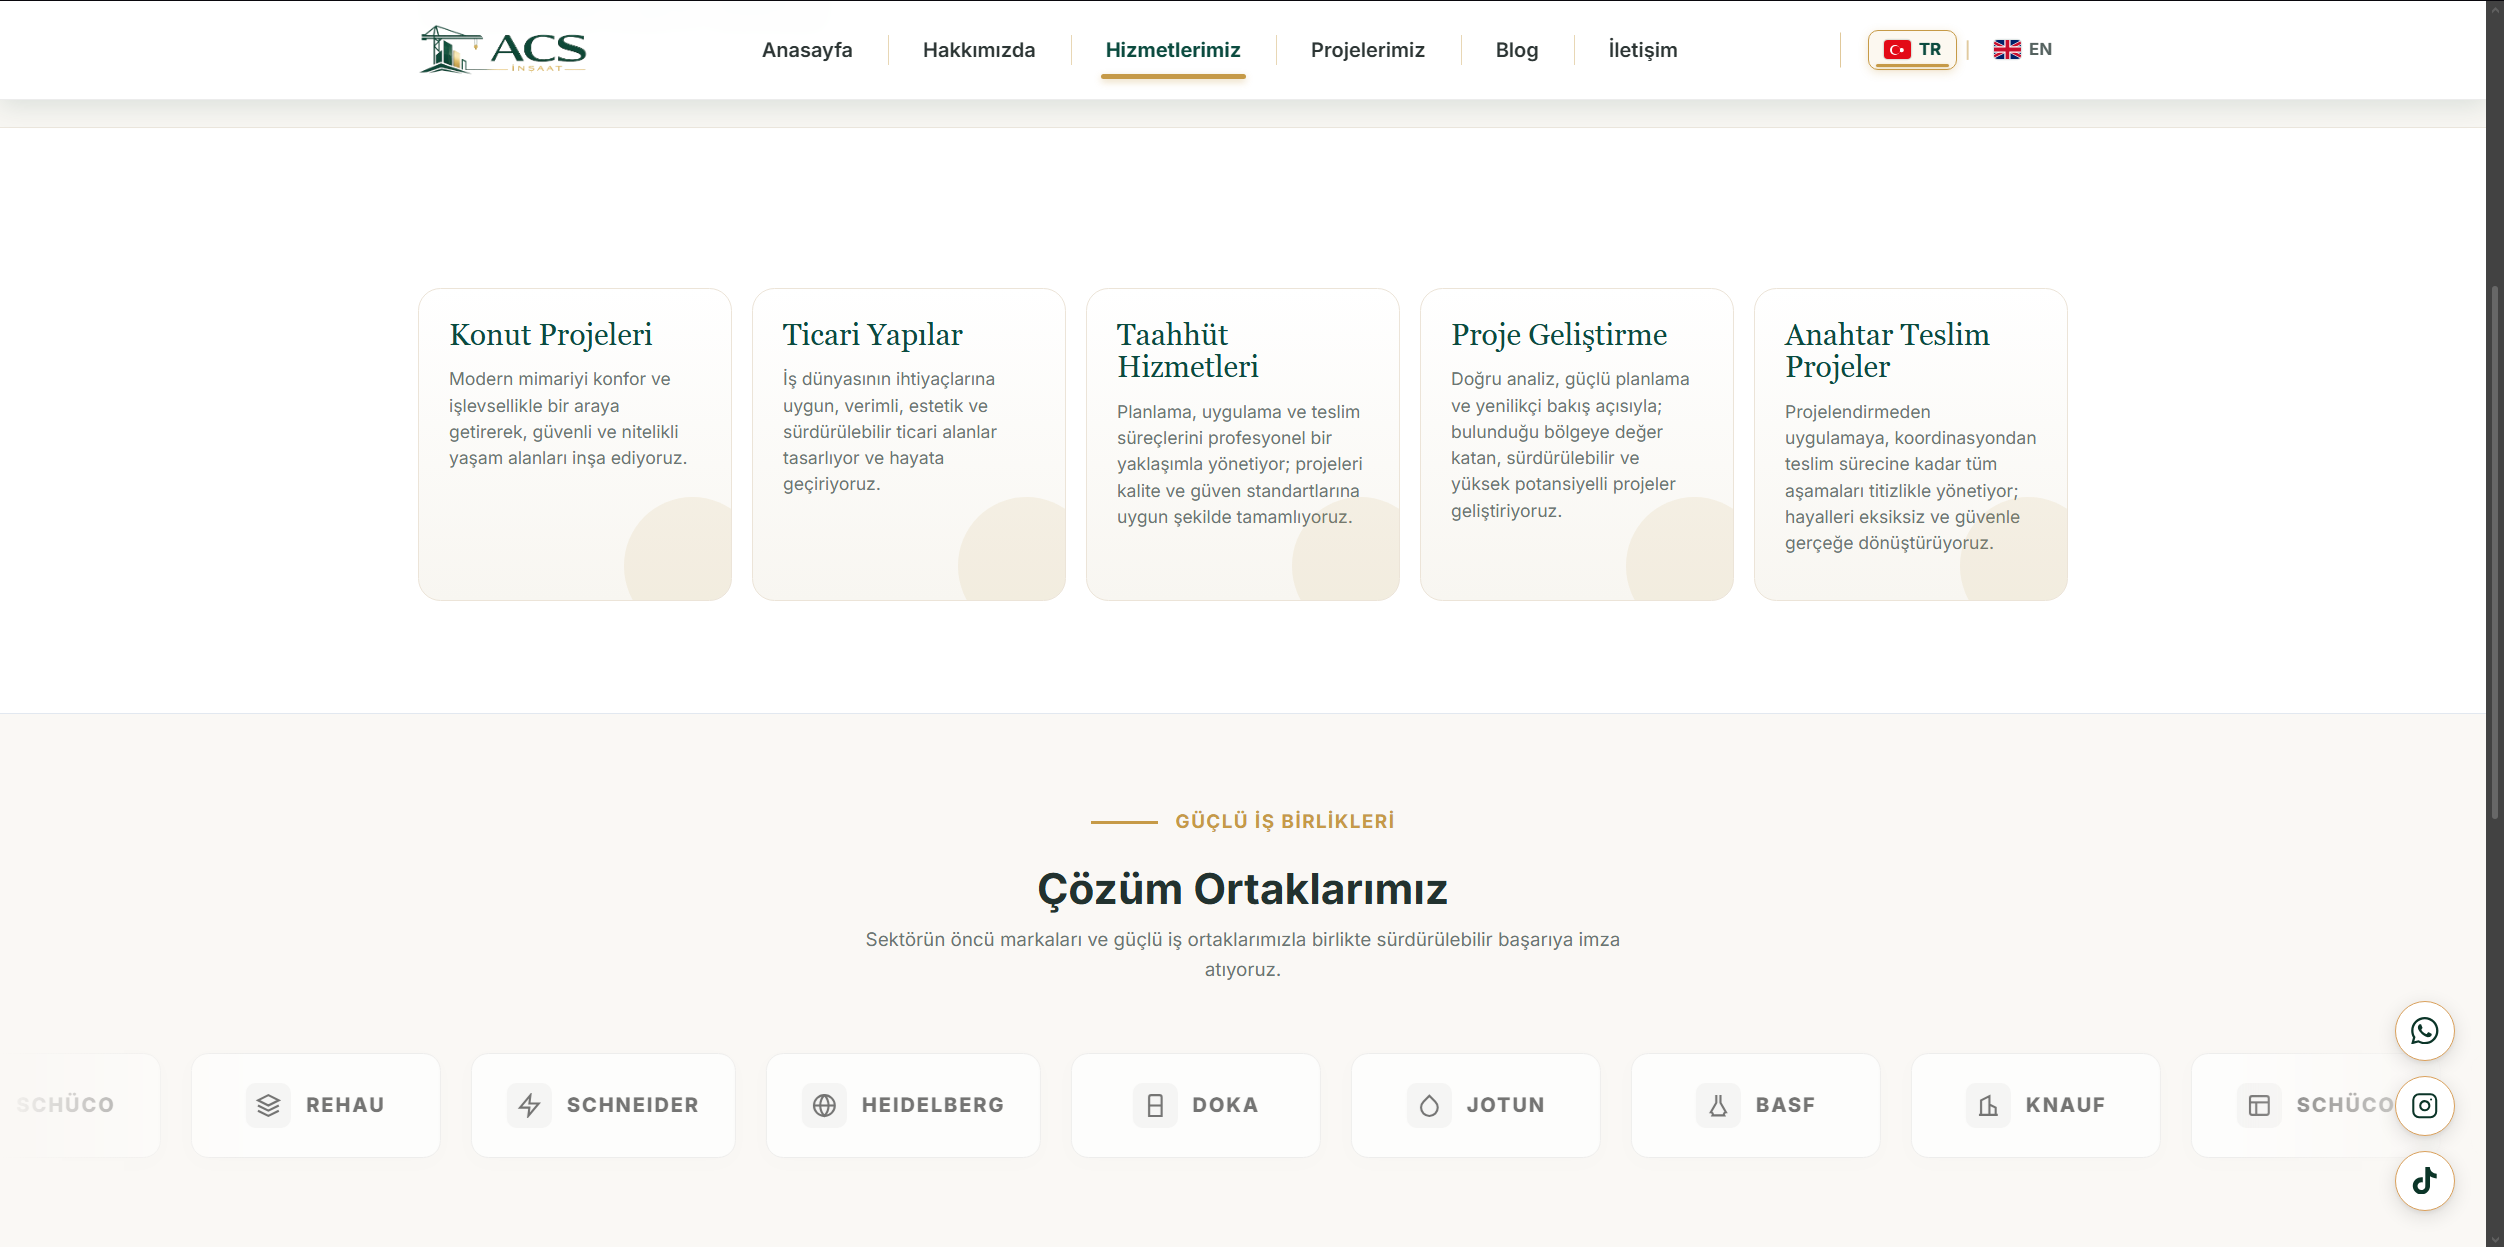
Task: Open Projelerimiz menu item
Action: (1368, 50)
